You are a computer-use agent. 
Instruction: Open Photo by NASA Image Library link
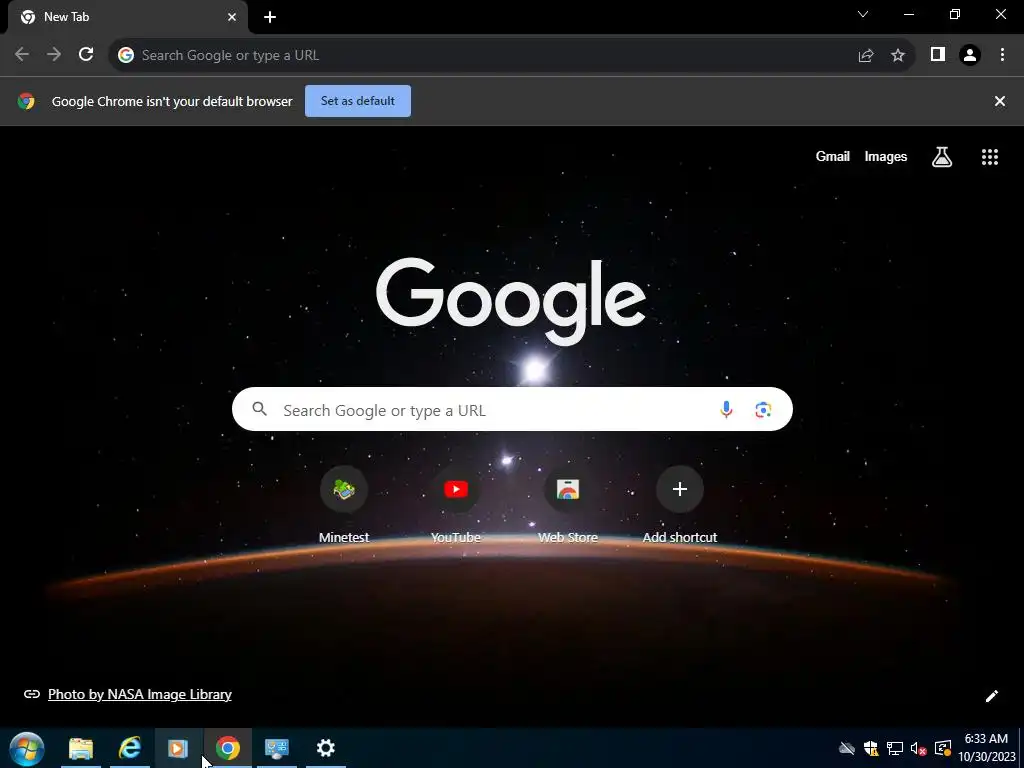click(x=140, y=694)
